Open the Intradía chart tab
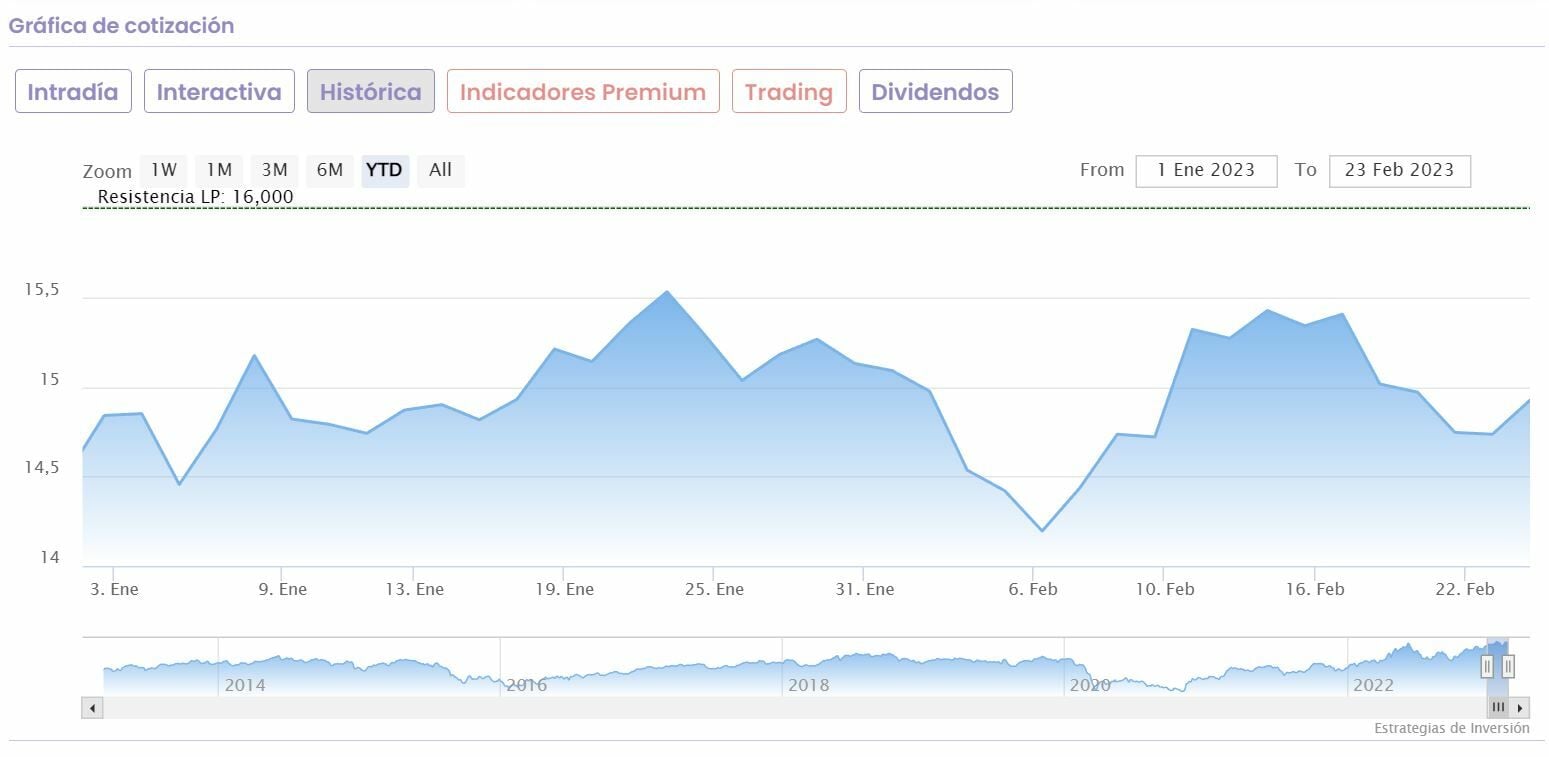This screenshot has height=757, width=1549. [x=73, y=92]
